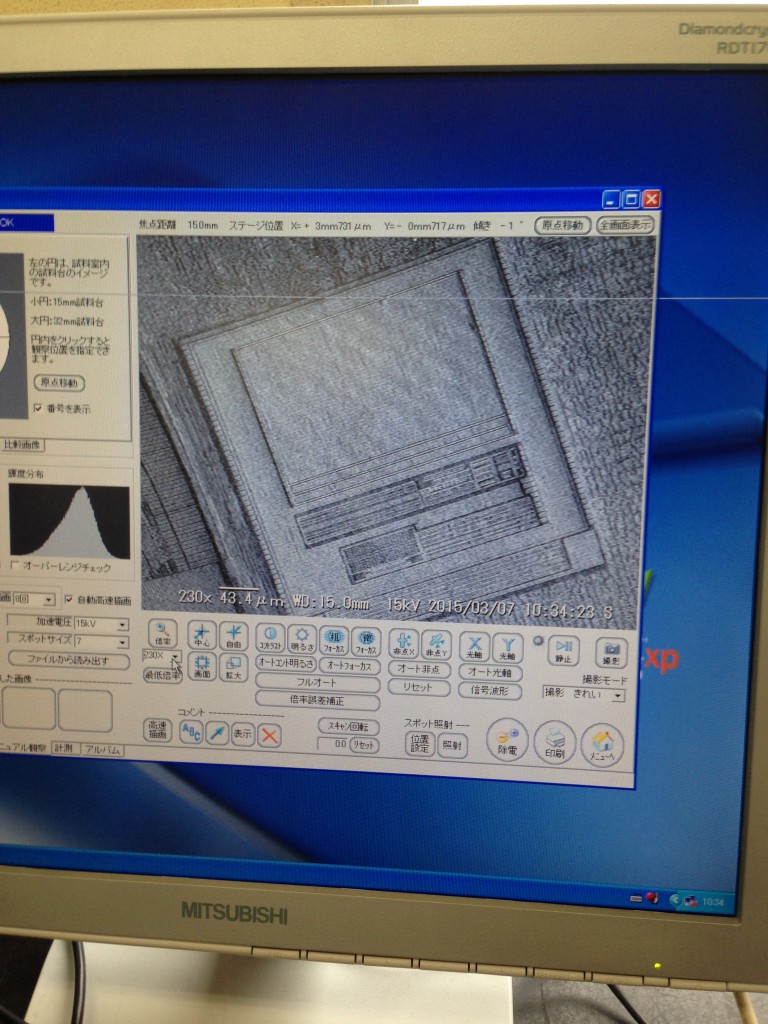Click the 静止 freeze play/pause icon

pyautogui.click(x=563, y=650)
